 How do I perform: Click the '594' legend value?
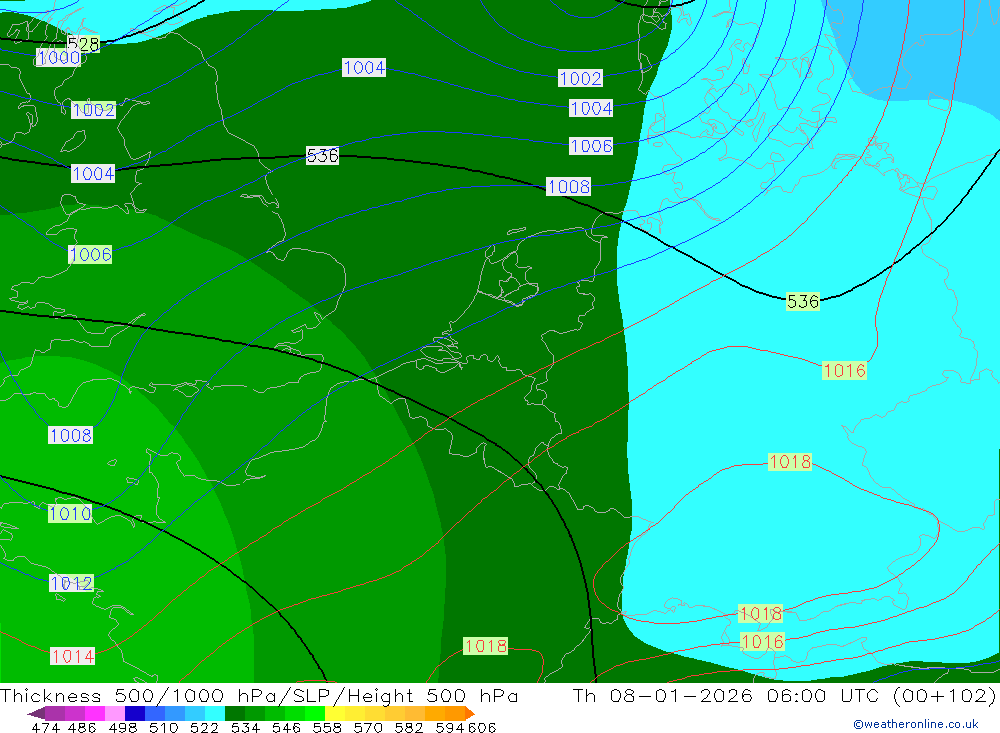point(450,727)
